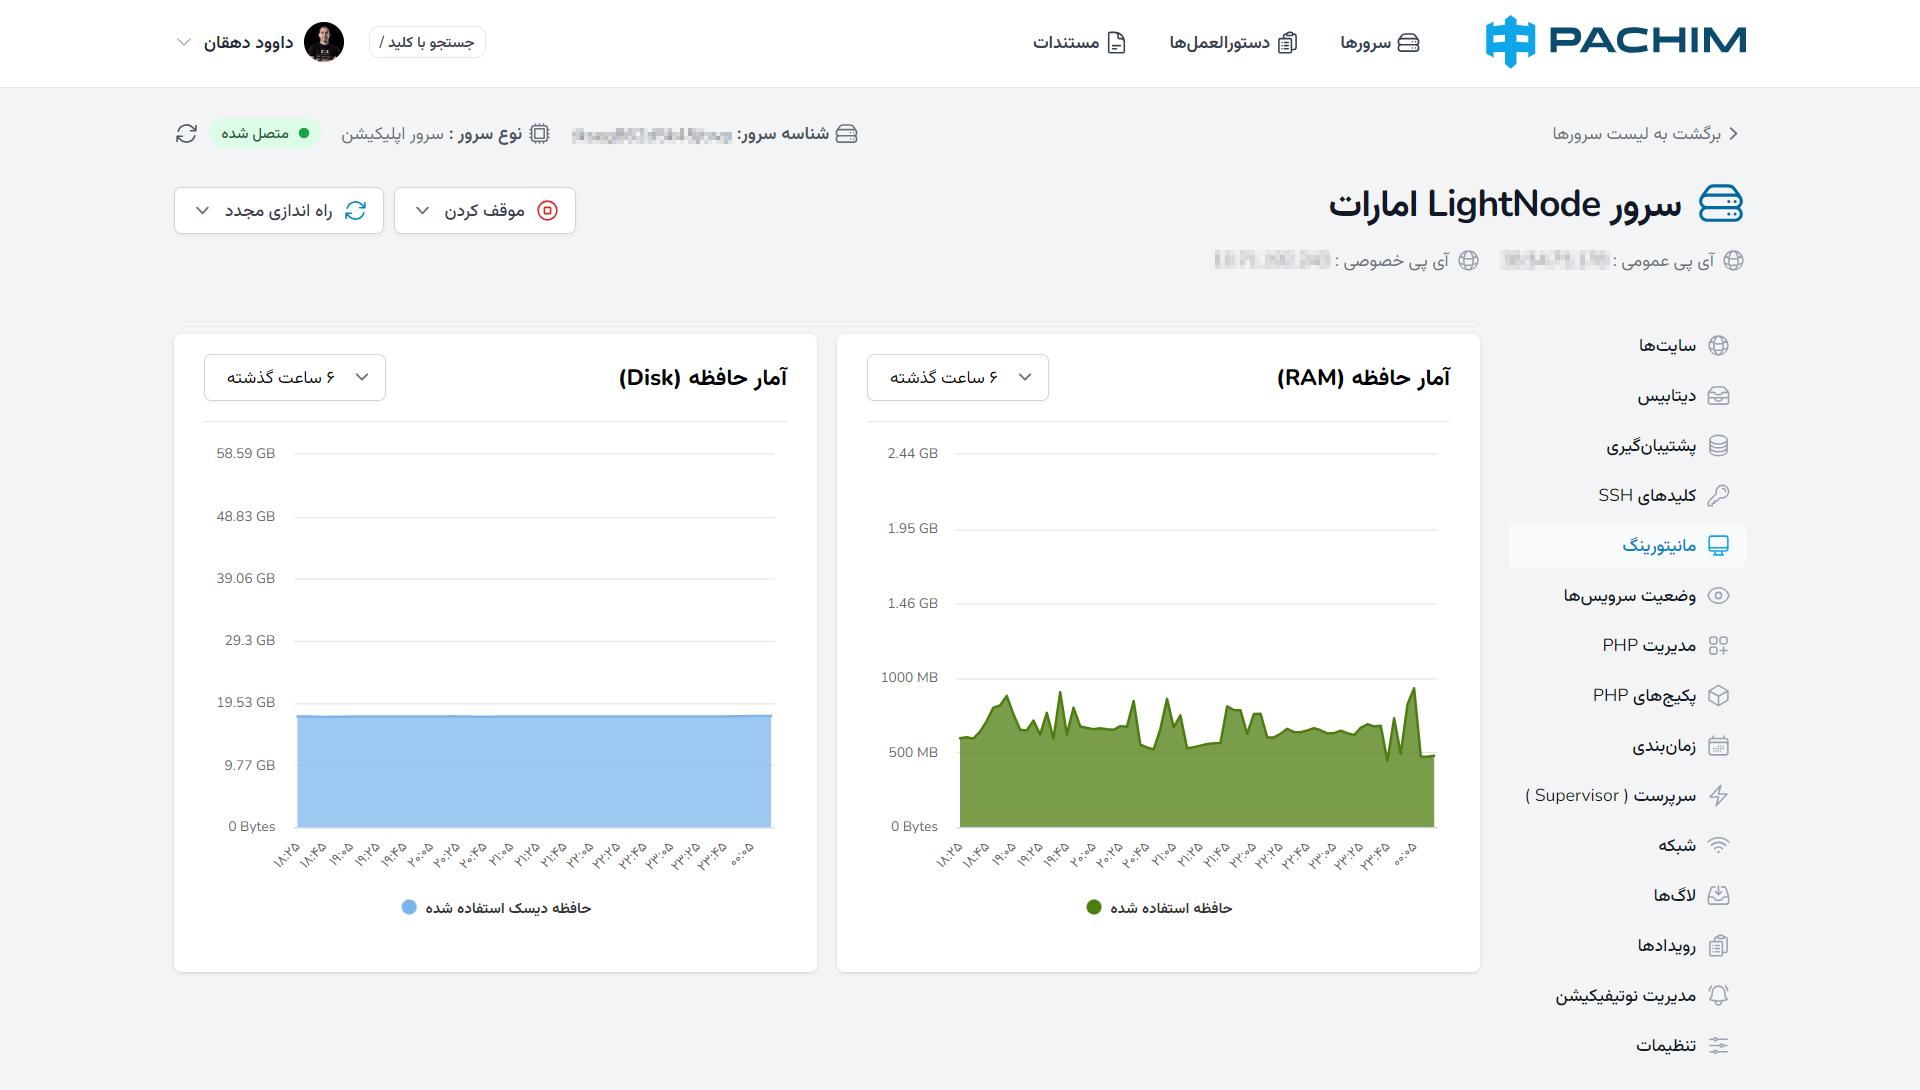Viewport: 1920px width, 1090px height.
Task: Expand the داوود دهقان account menu chevron
Action: pos(183,42)
